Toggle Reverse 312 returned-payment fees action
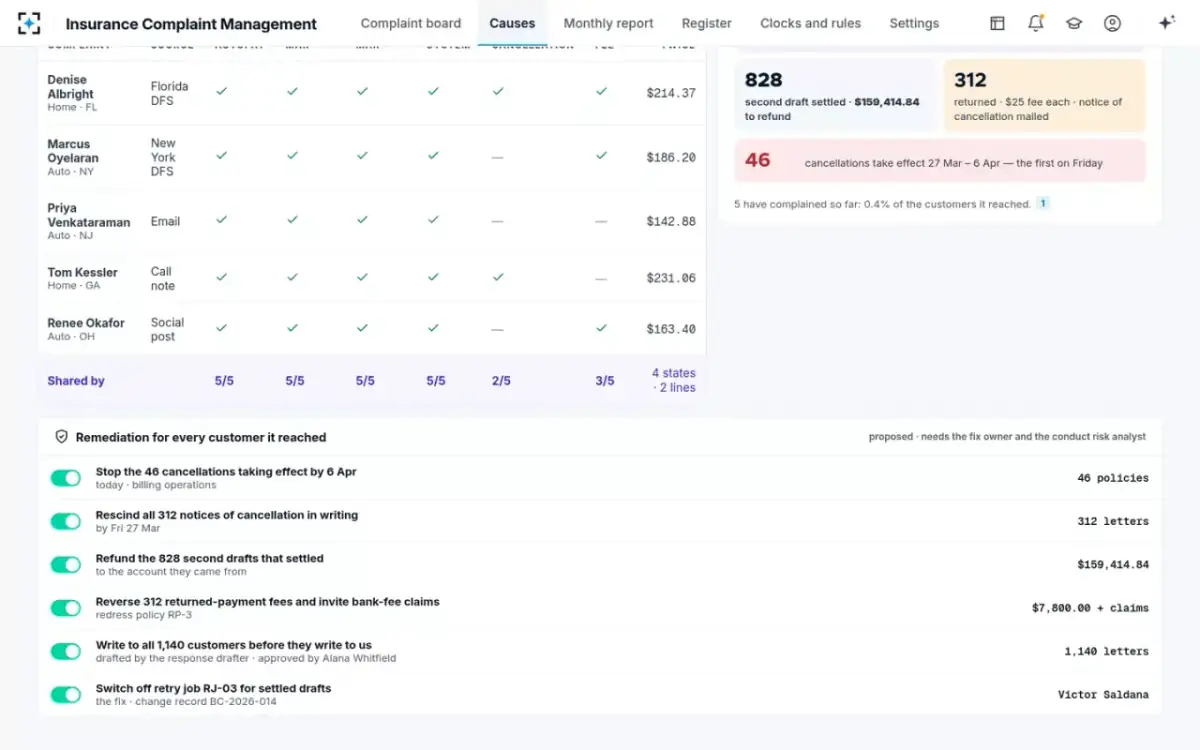Viewport: 1200px width, 750px height. point(66,608)
